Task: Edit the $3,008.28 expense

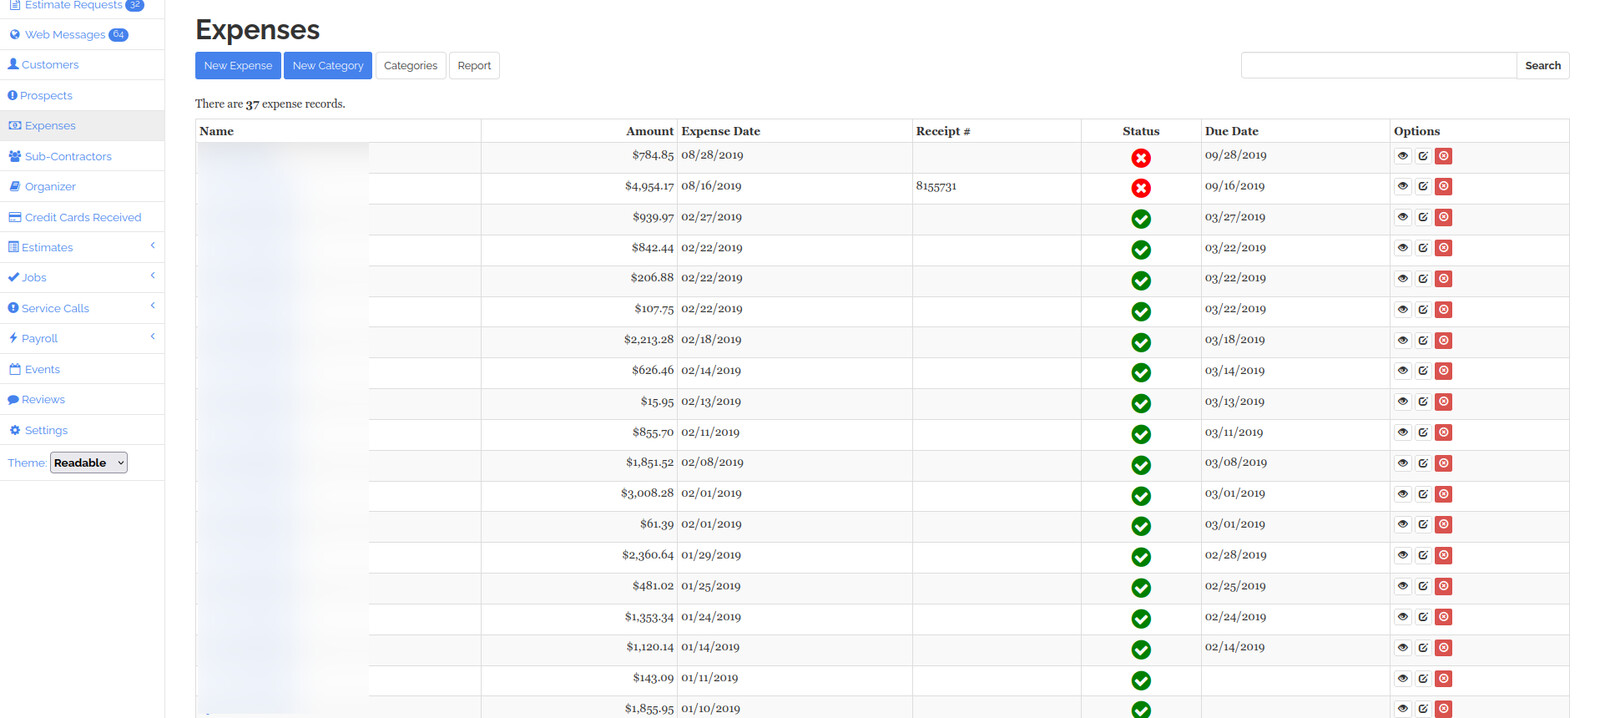Action: [1423, 494]
